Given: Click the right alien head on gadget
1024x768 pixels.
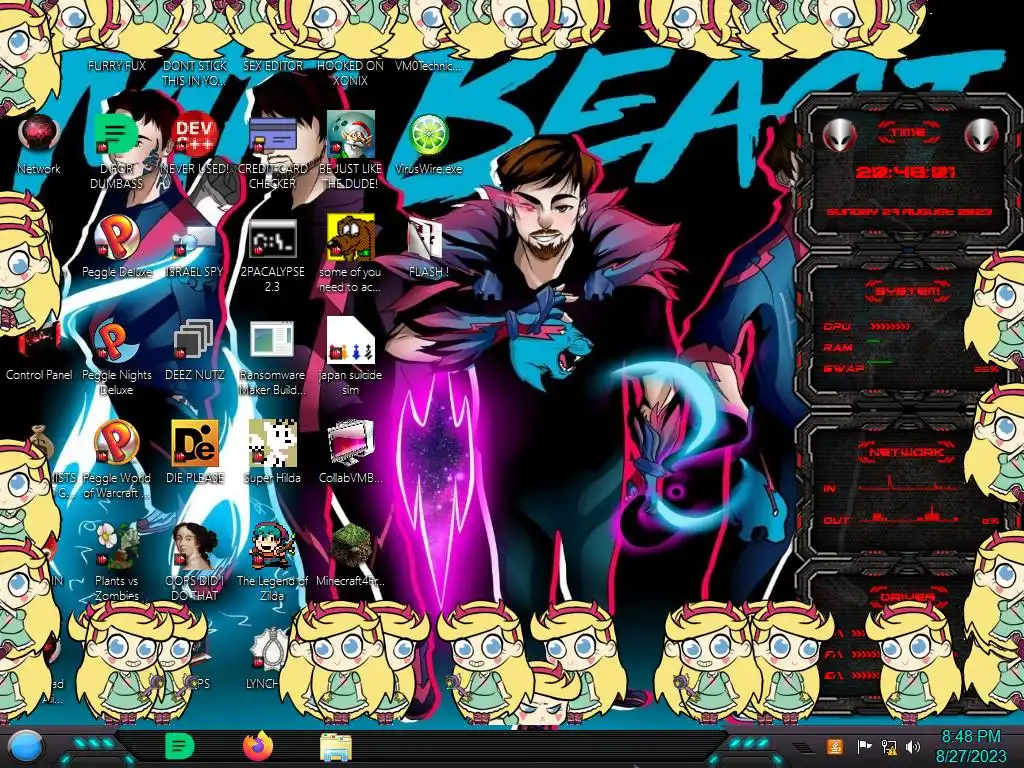Looking at the screenshot, I should pyautogui.click(x=981, y=136).
